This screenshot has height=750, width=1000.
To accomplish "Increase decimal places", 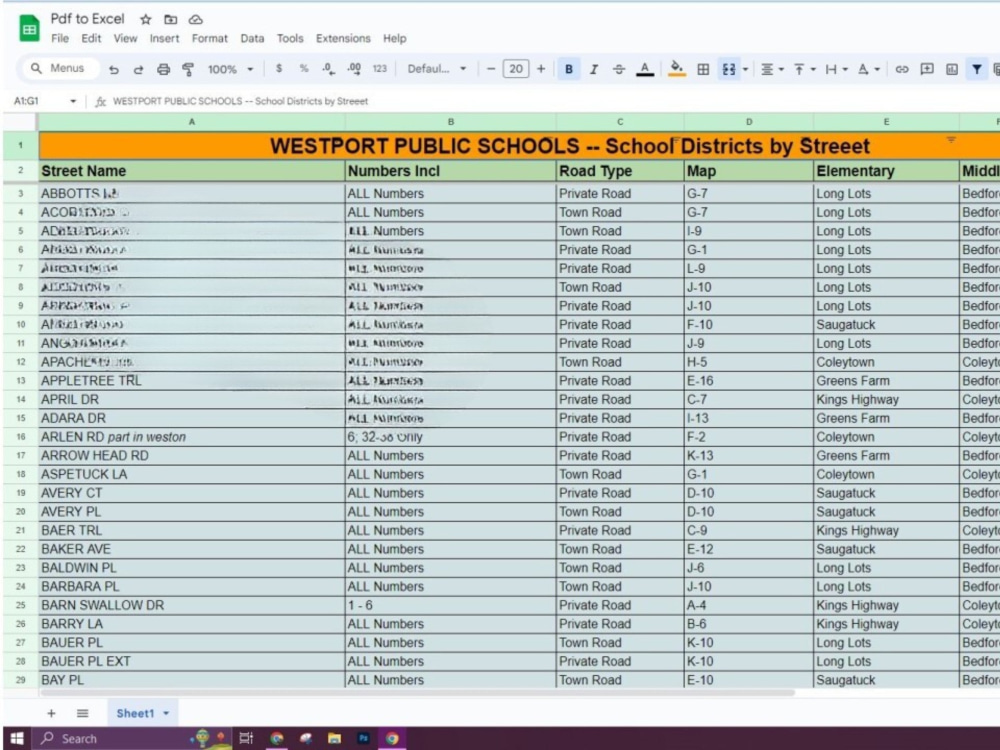I will (355, 68).
